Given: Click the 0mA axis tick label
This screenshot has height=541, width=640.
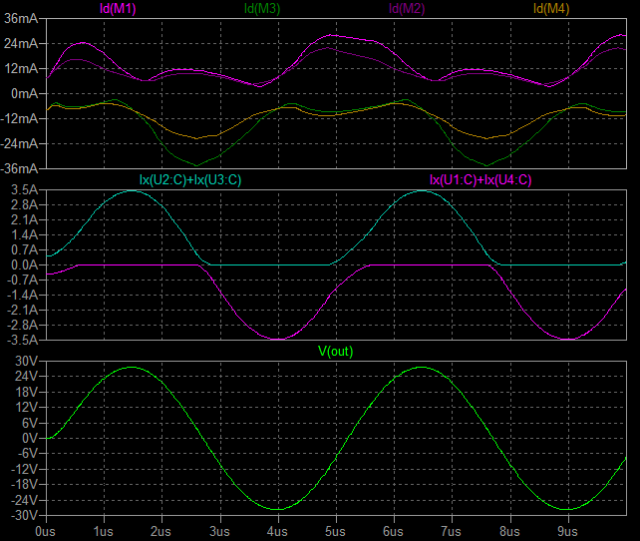Looking at the screenshot, I should [23, 94].
